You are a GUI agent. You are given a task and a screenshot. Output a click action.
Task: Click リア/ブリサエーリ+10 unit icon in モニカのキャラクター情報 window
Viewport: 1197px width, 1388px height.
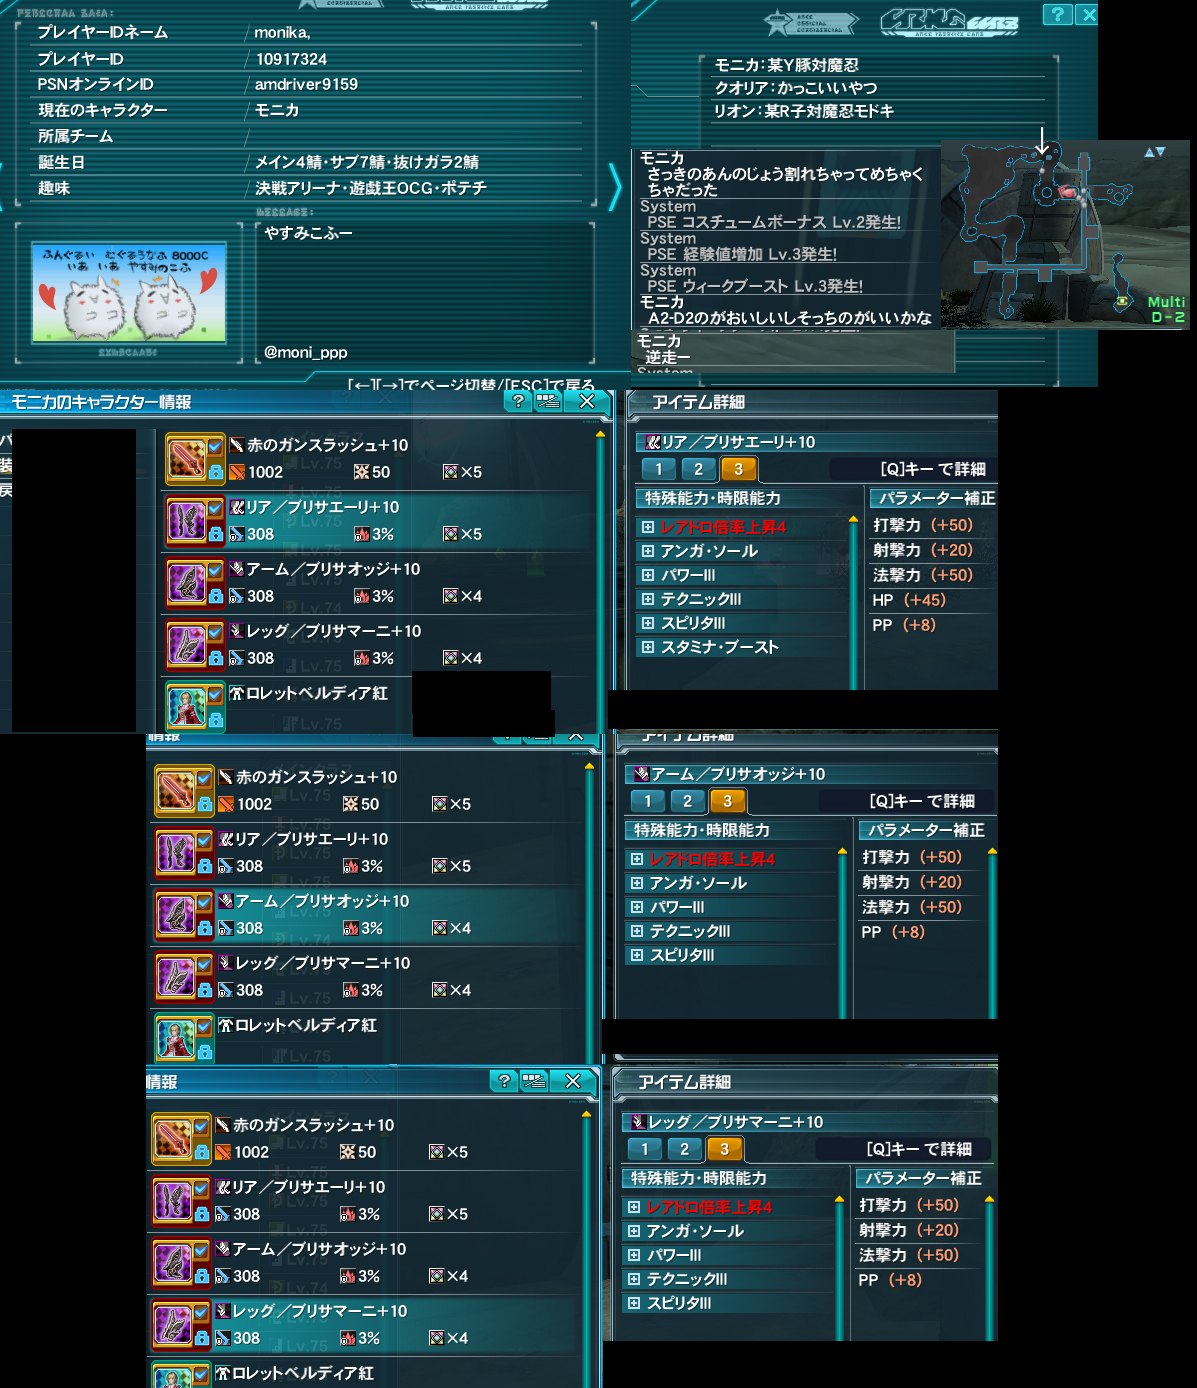[186, 520]
